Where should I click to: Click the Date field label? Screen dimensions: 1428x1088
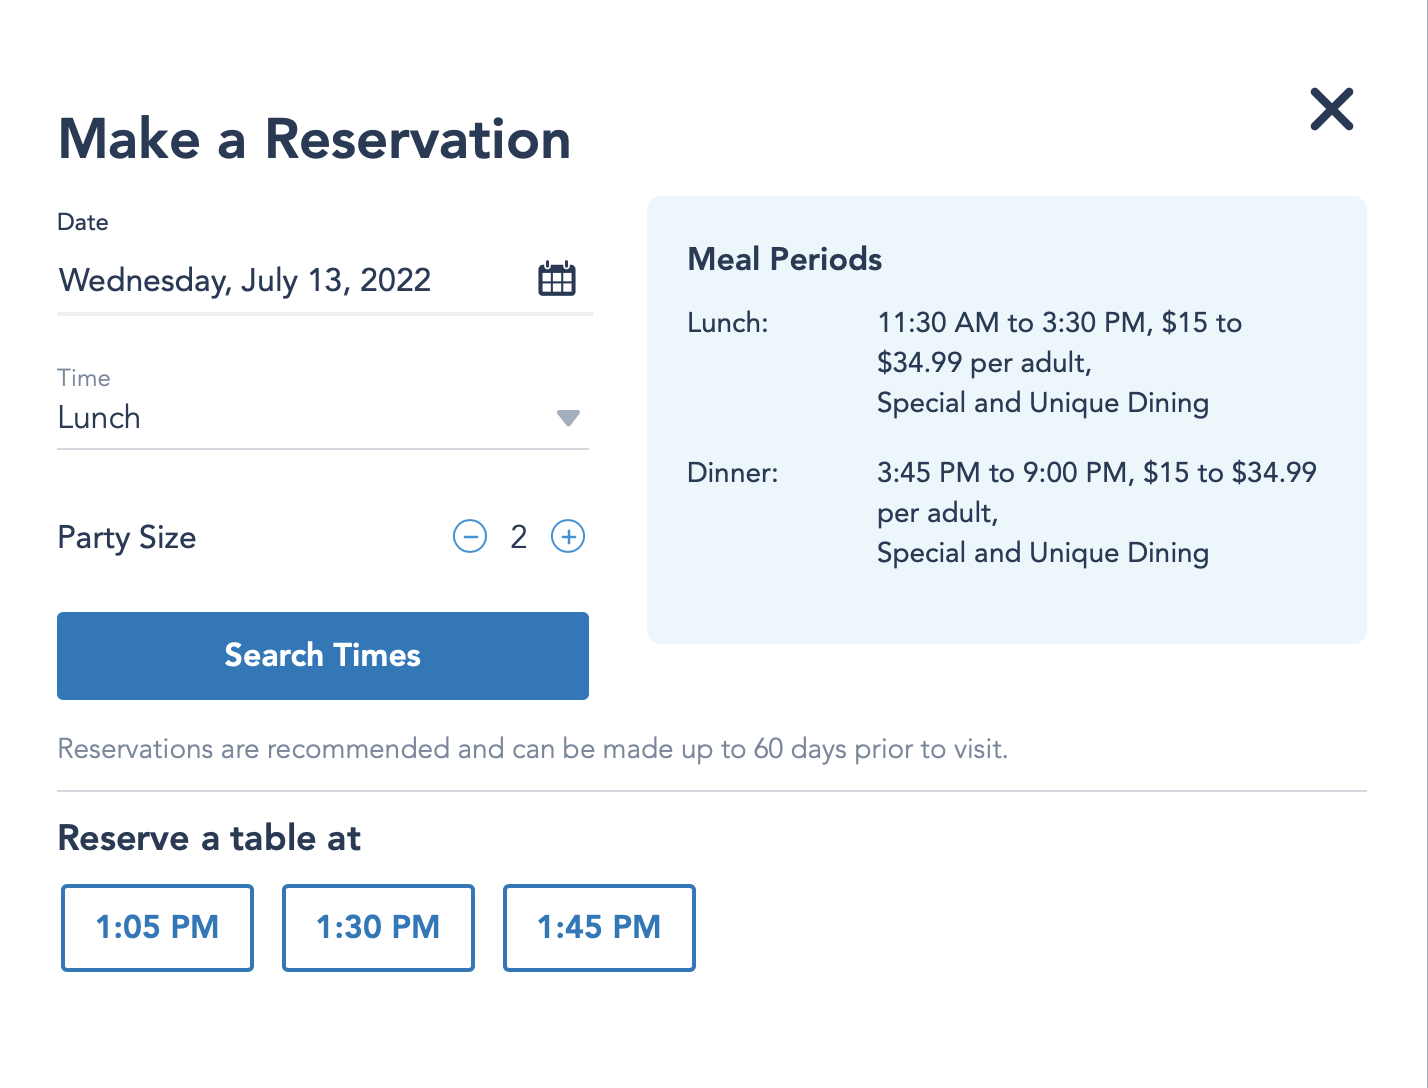[x=83, y=222]
